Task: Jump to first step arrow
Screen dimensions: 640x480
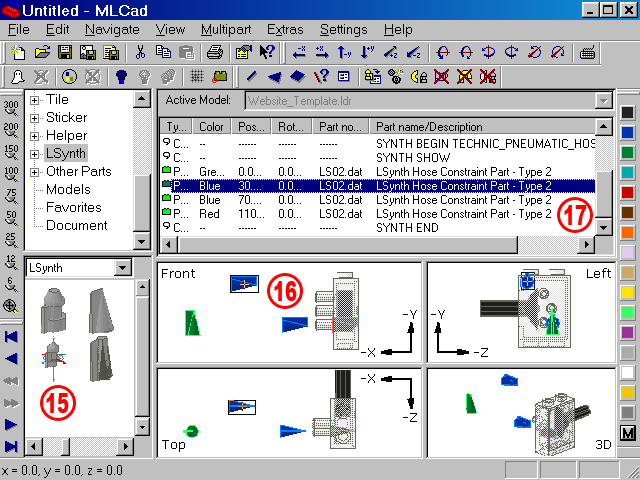Action: [11, 337]
